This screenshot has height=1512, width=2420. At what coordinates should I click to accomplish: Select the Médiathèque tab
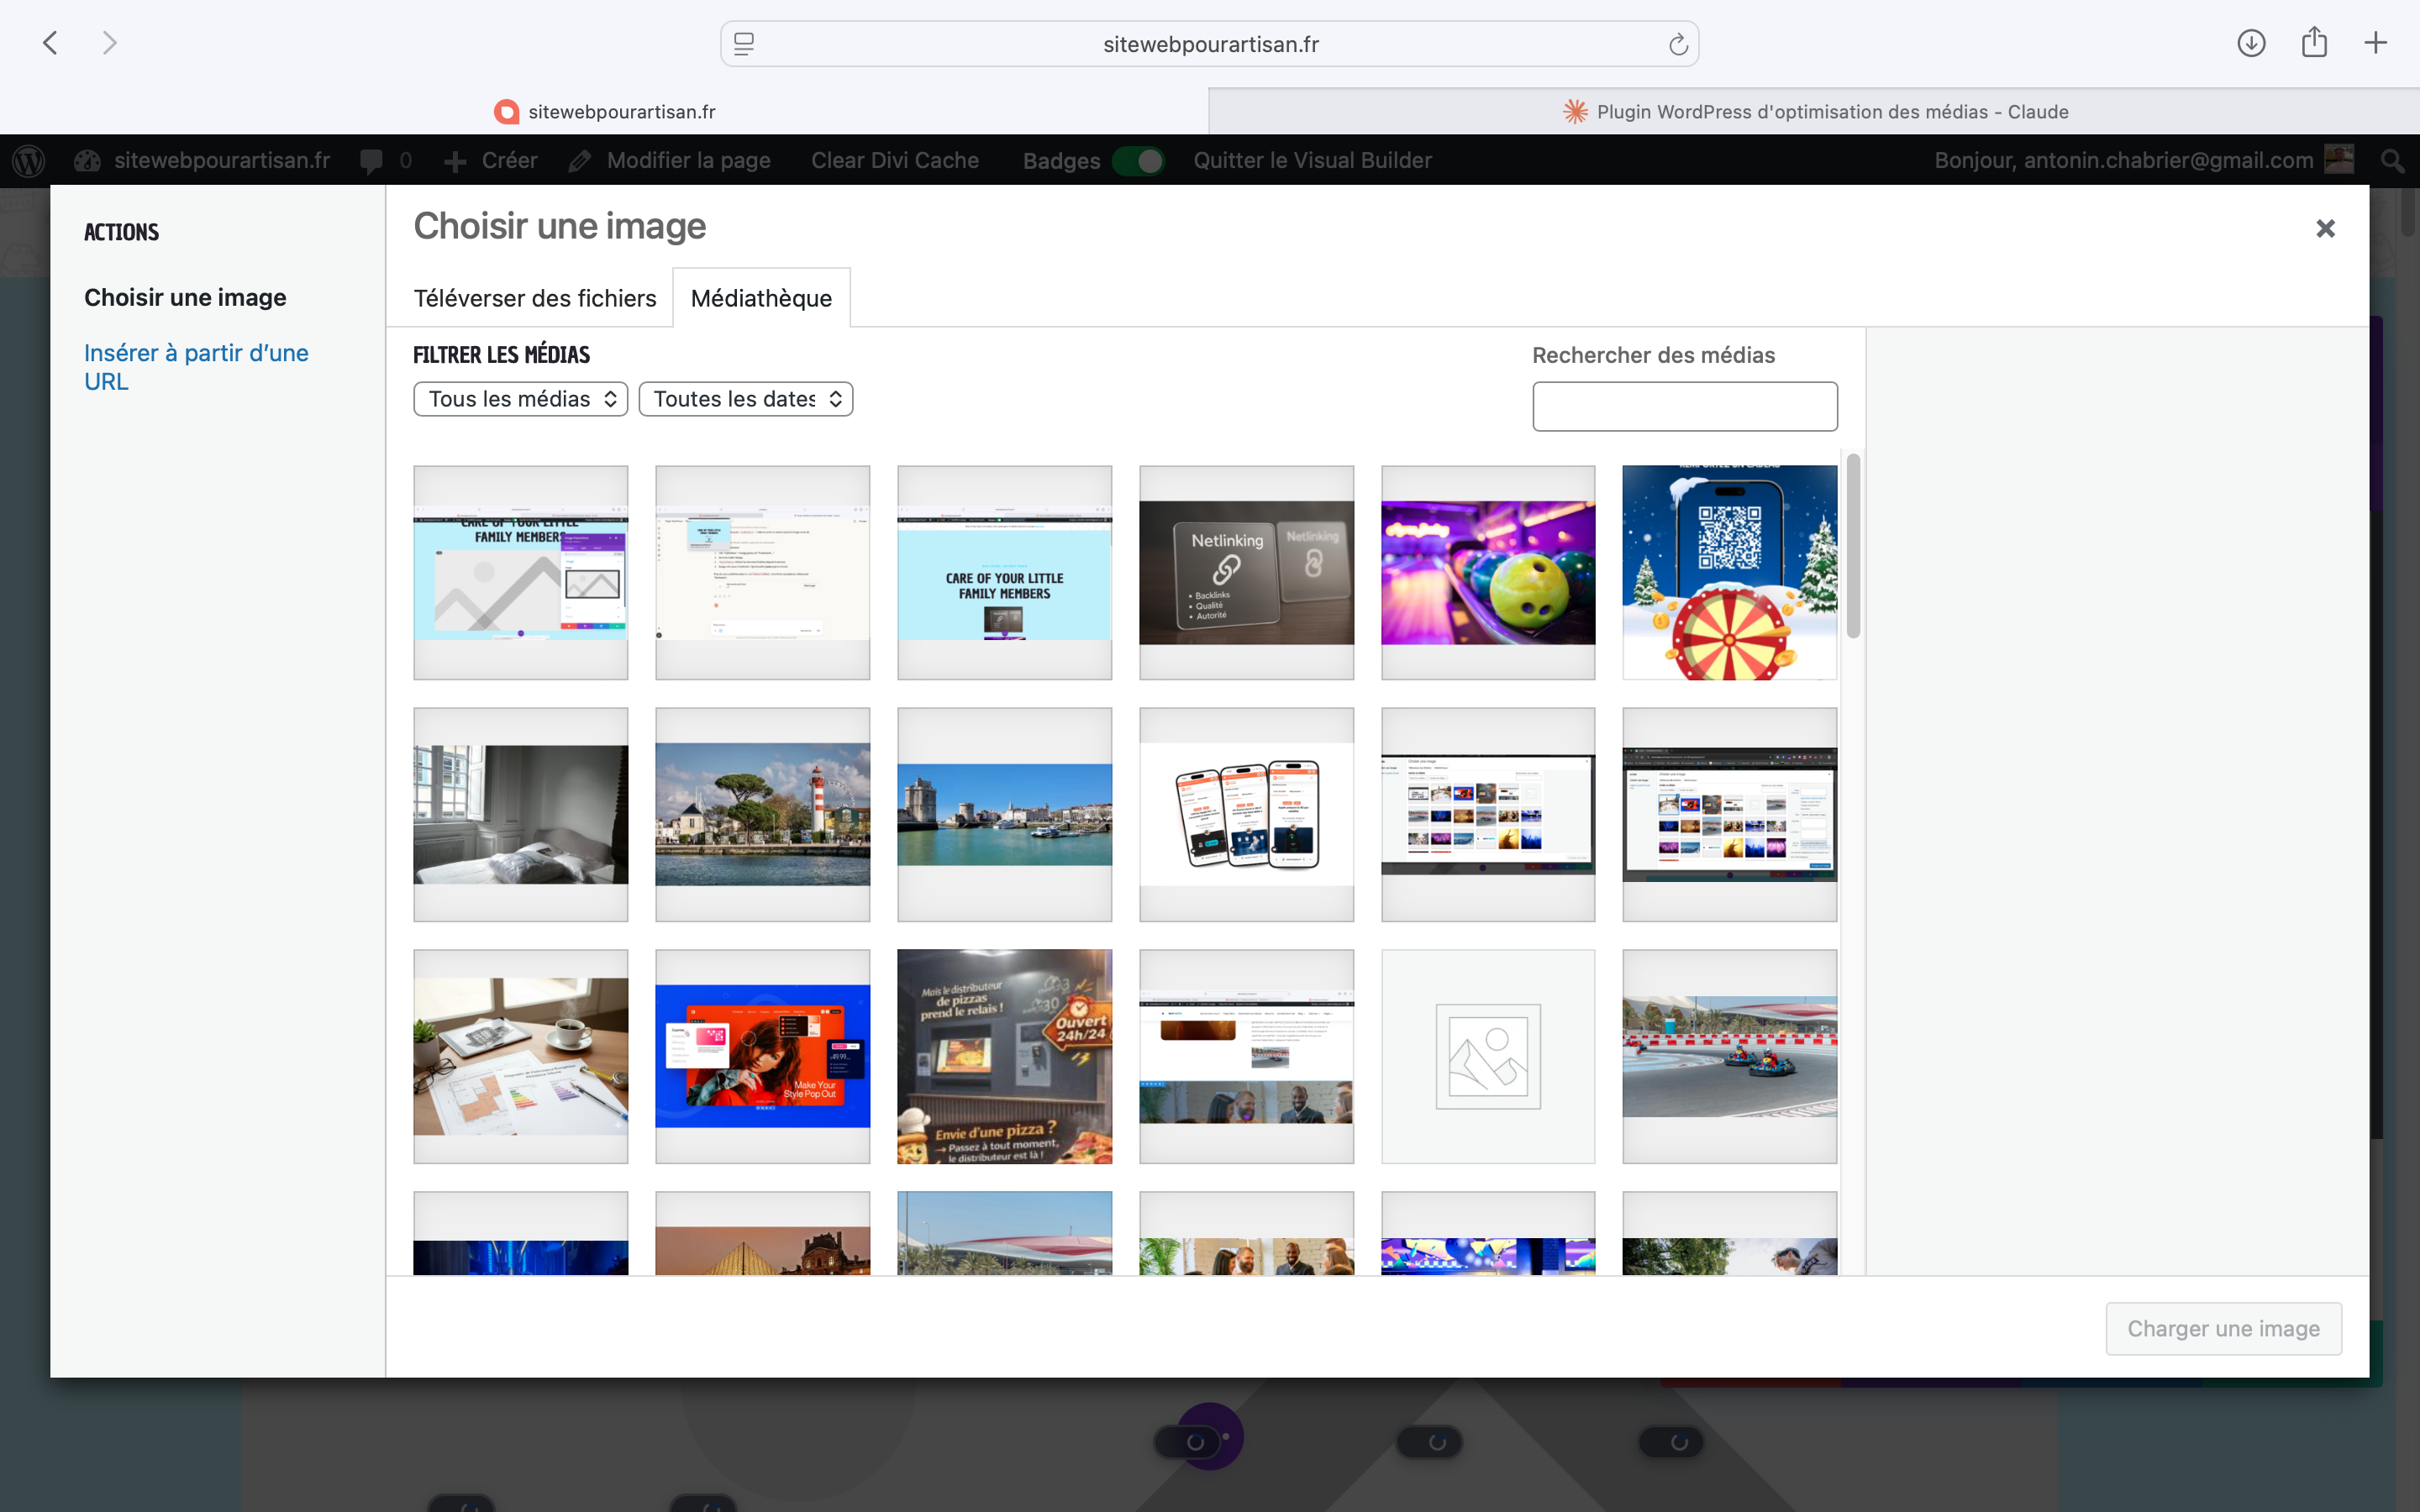761,298
